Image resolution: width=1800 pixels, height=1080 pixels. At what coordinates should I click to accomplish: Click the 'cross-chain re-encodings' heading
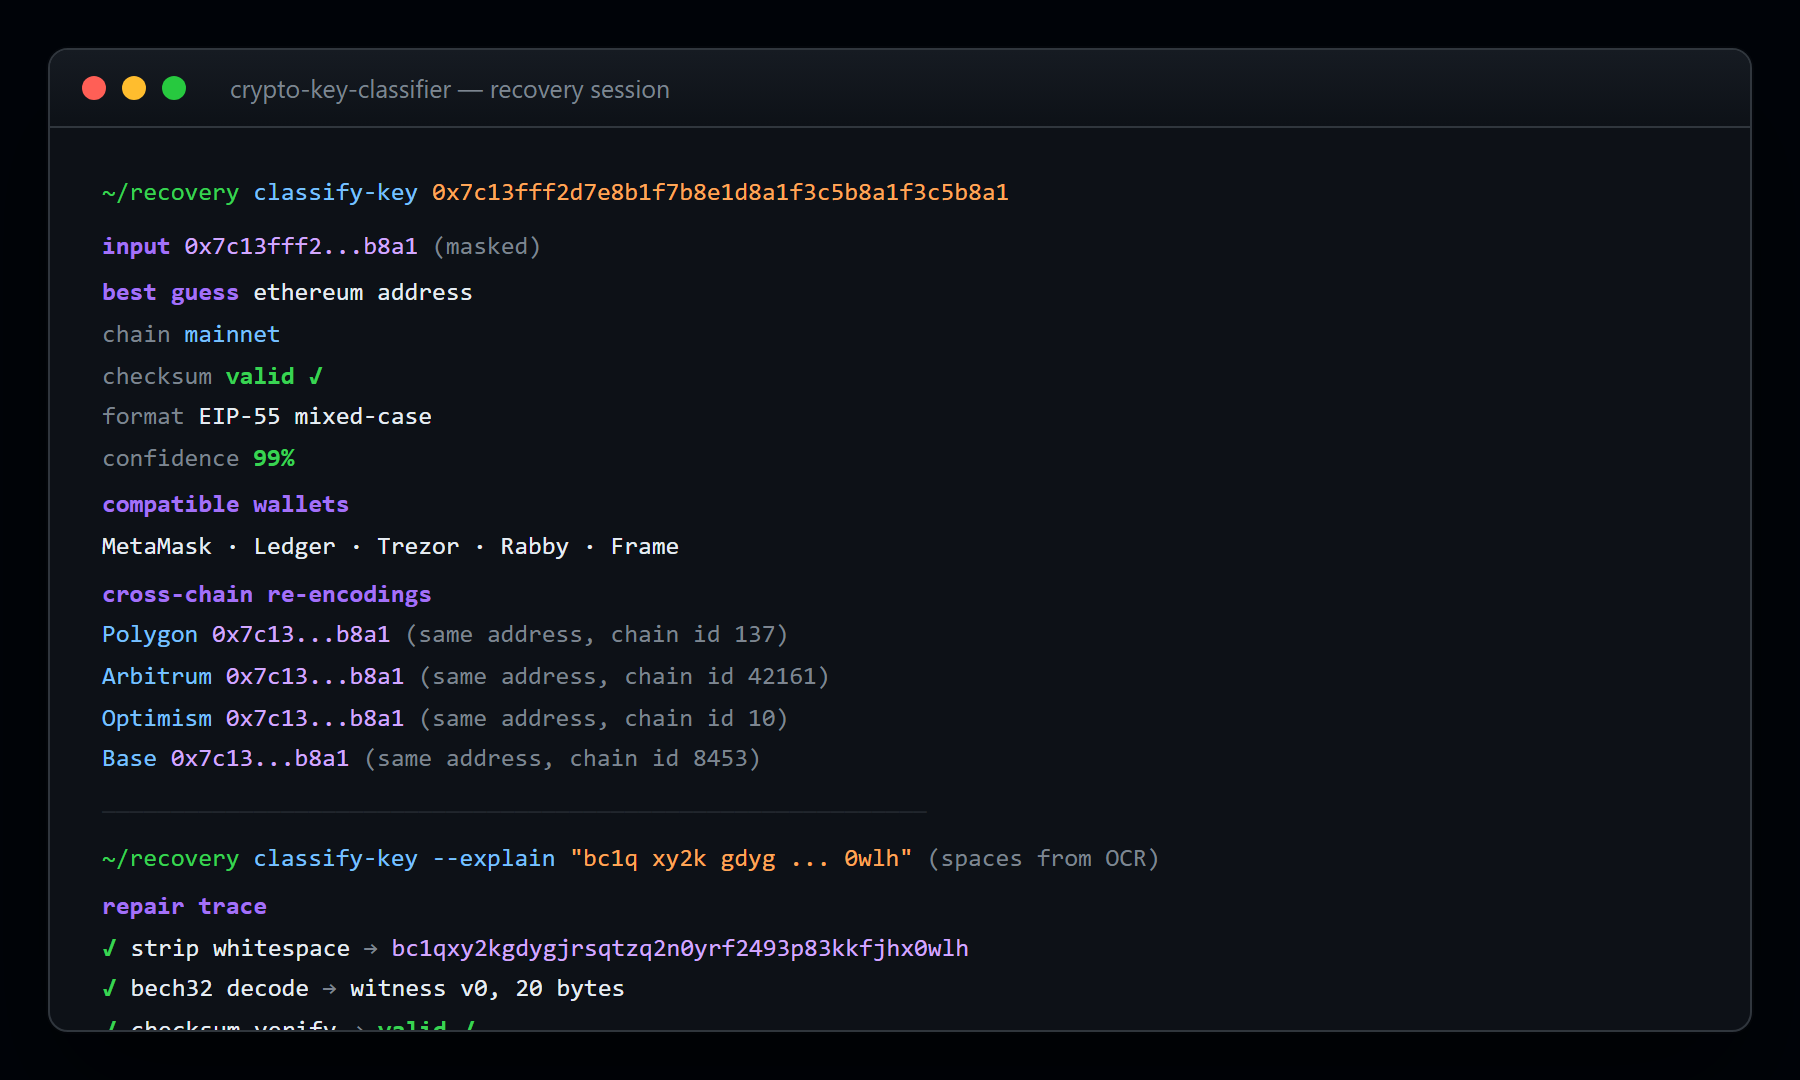pos(267,594)
